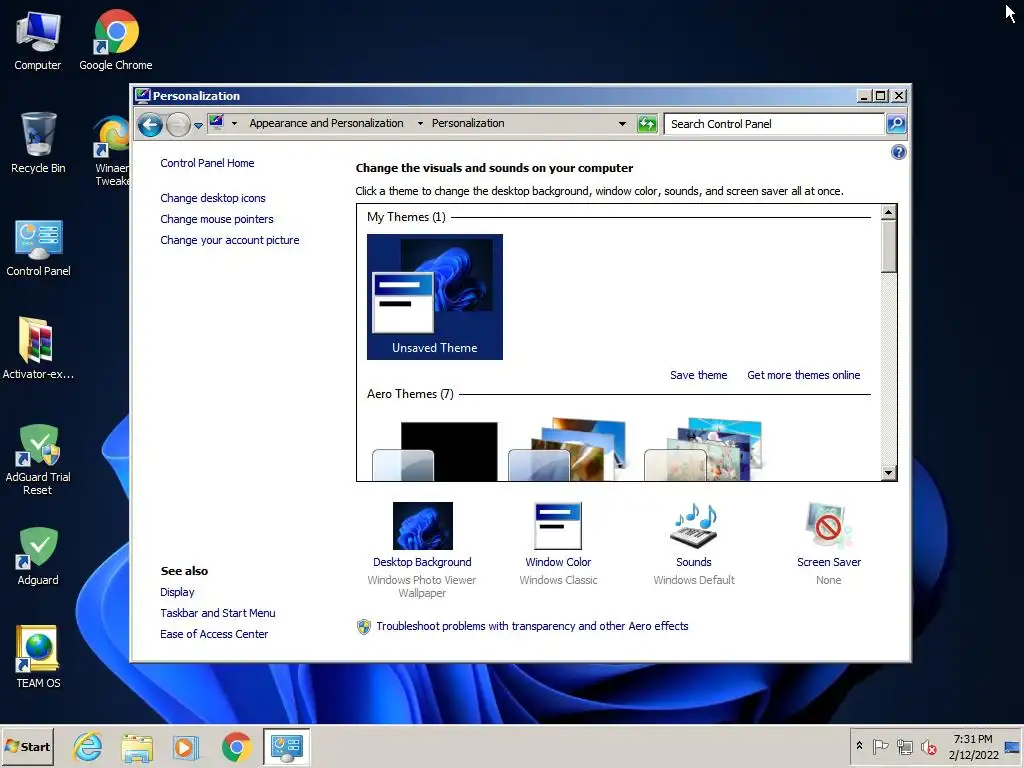Click the themes list scroll down arrow
Screen dimensions: 1024x768
click(888, 473)
